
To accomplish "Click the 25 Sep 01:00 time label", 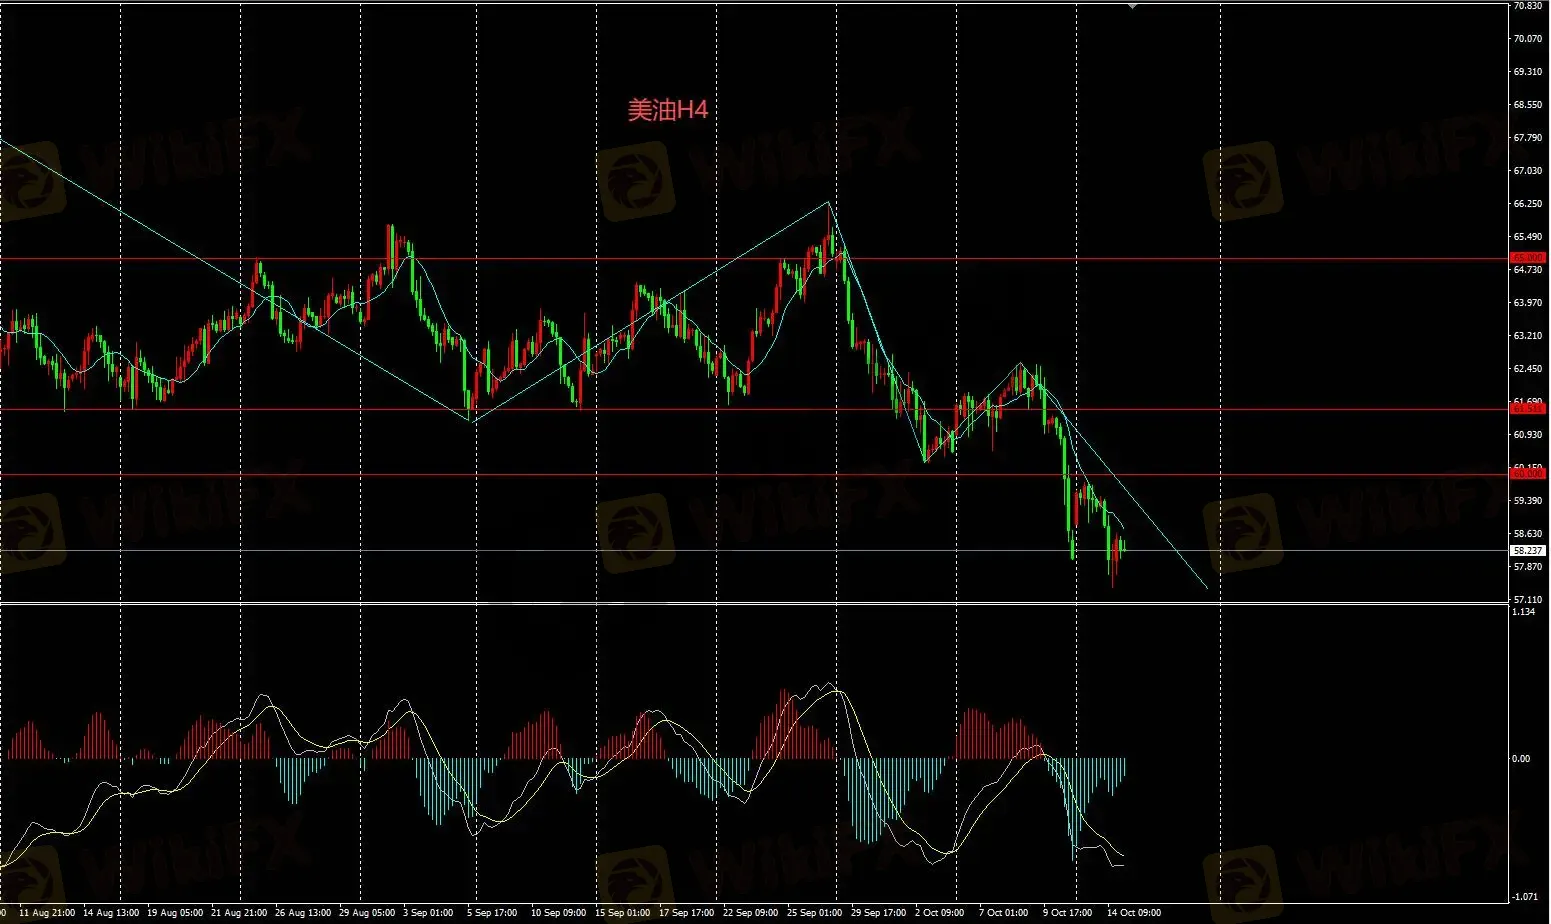I will pyautogui.click(x=815, y=913).
